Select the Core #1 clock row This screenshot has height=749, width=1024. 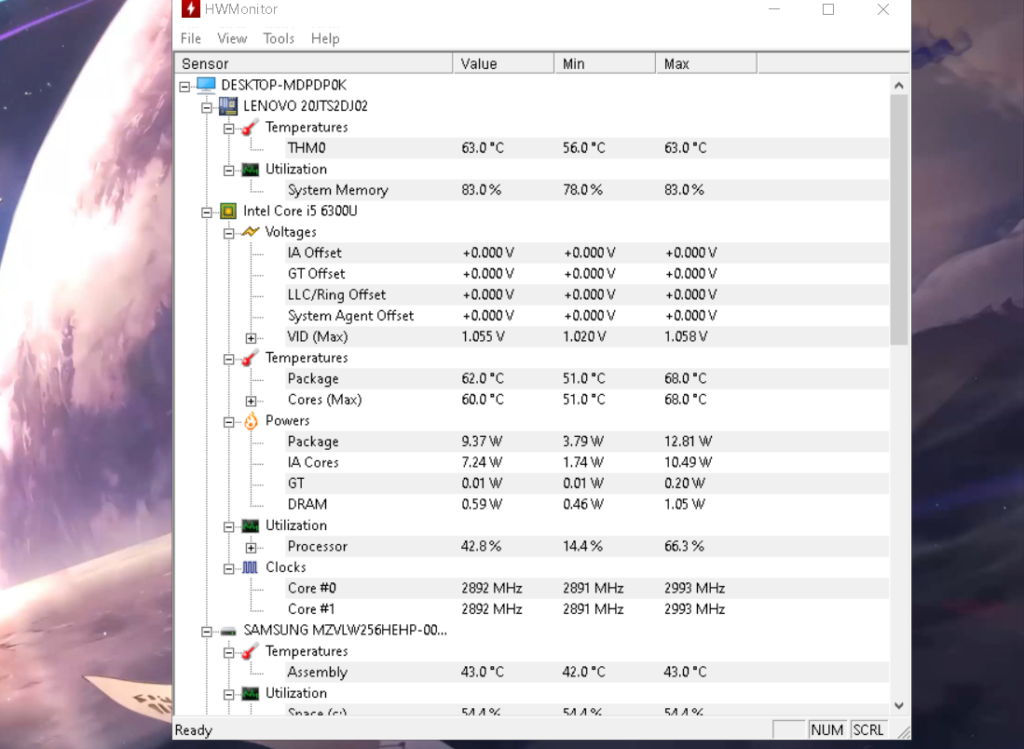click(x=586, y=609)
